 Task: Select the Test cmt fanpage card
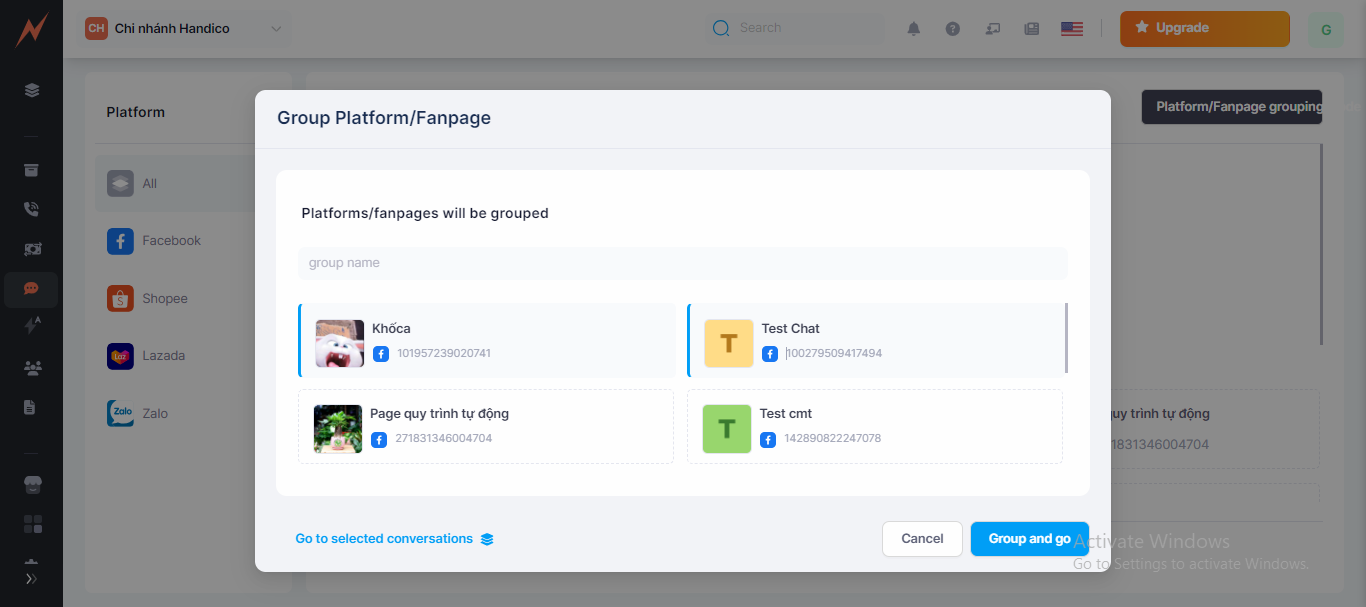pos(874,427)
